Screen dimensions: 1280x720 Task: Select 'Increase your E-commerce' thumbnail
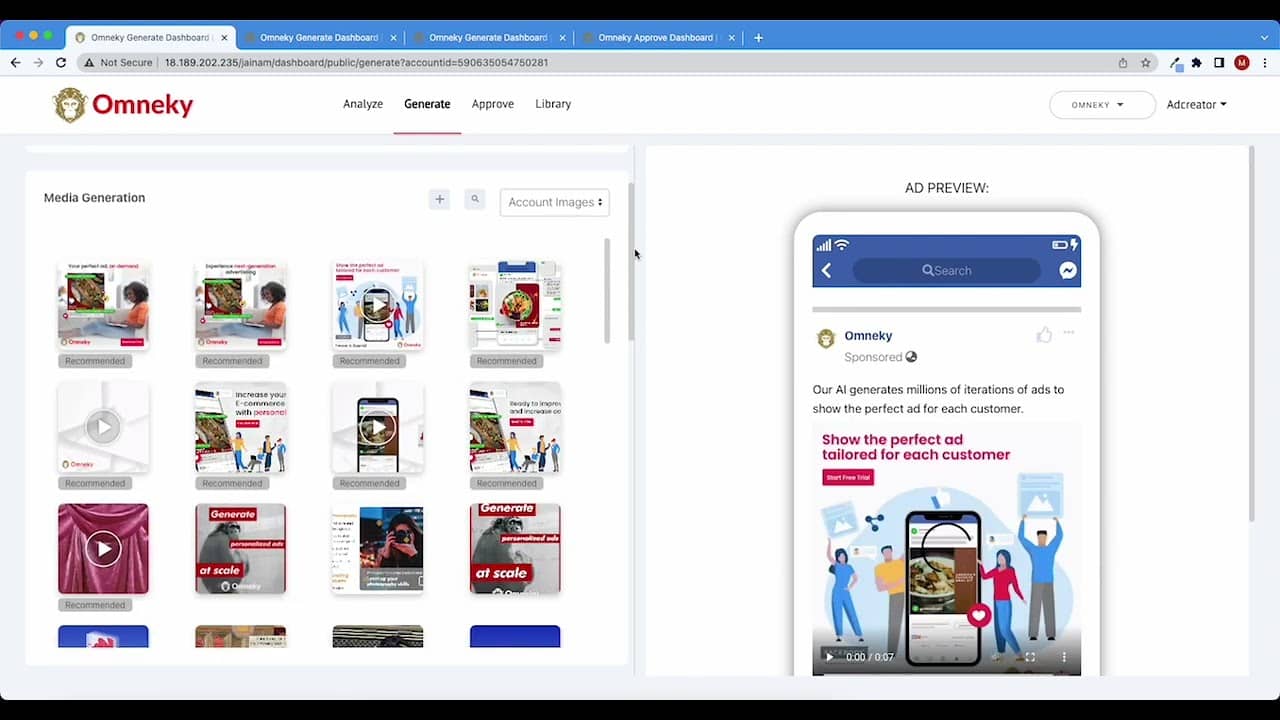pos(240,427)
